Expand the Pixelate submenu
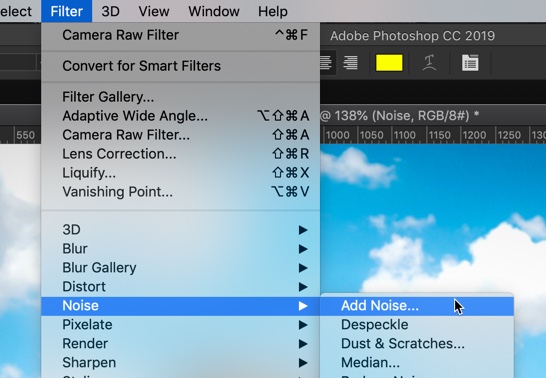The image size is (546, 378). coord(180,325)
